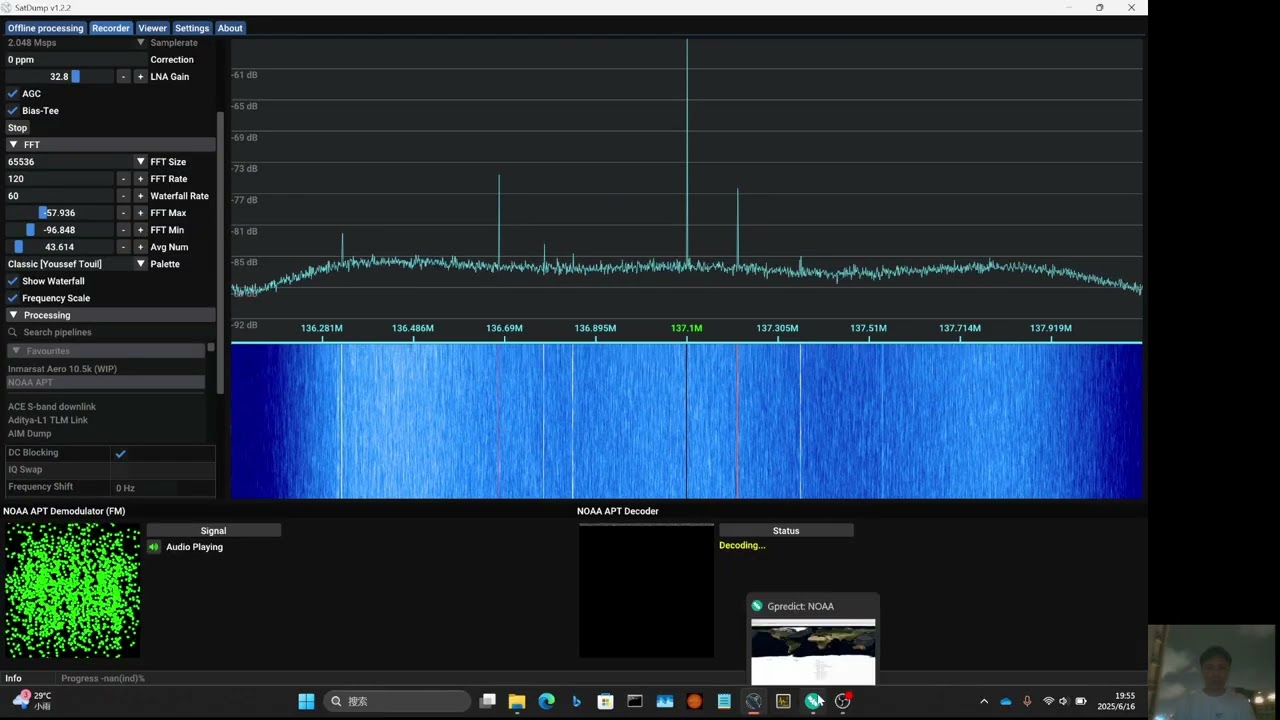Toggle the DC Blocking checkbox
The height and width of the screenshot is (720, 1280).
coord(121,453)
